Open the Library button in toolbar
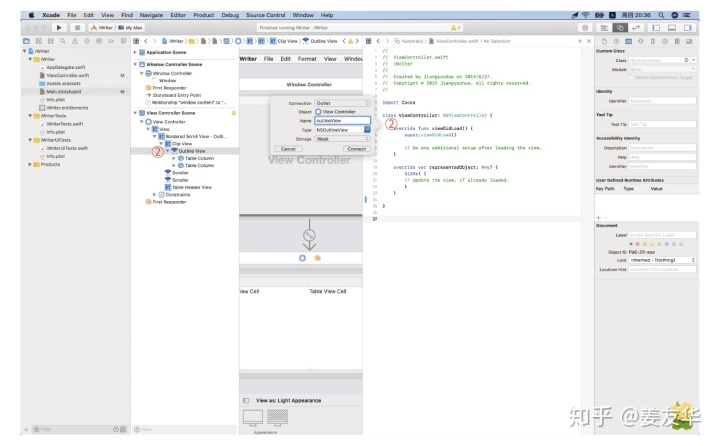720x446 pixels. coord(585,28)
